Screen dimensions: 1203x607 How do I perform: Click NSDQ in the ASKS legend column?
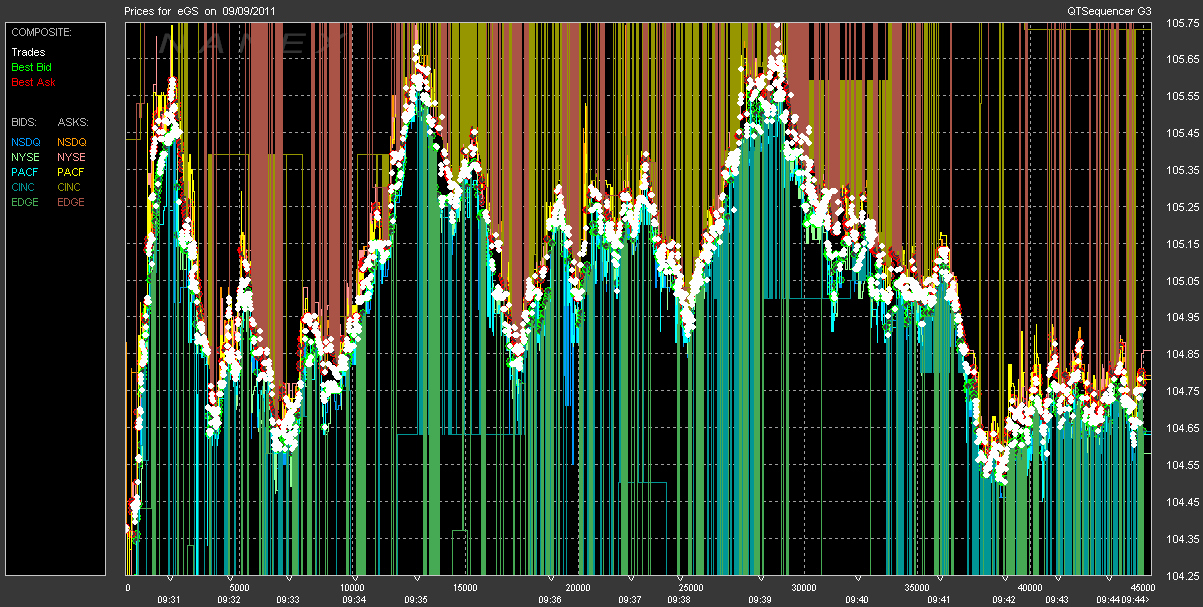(x=72, y=142)
